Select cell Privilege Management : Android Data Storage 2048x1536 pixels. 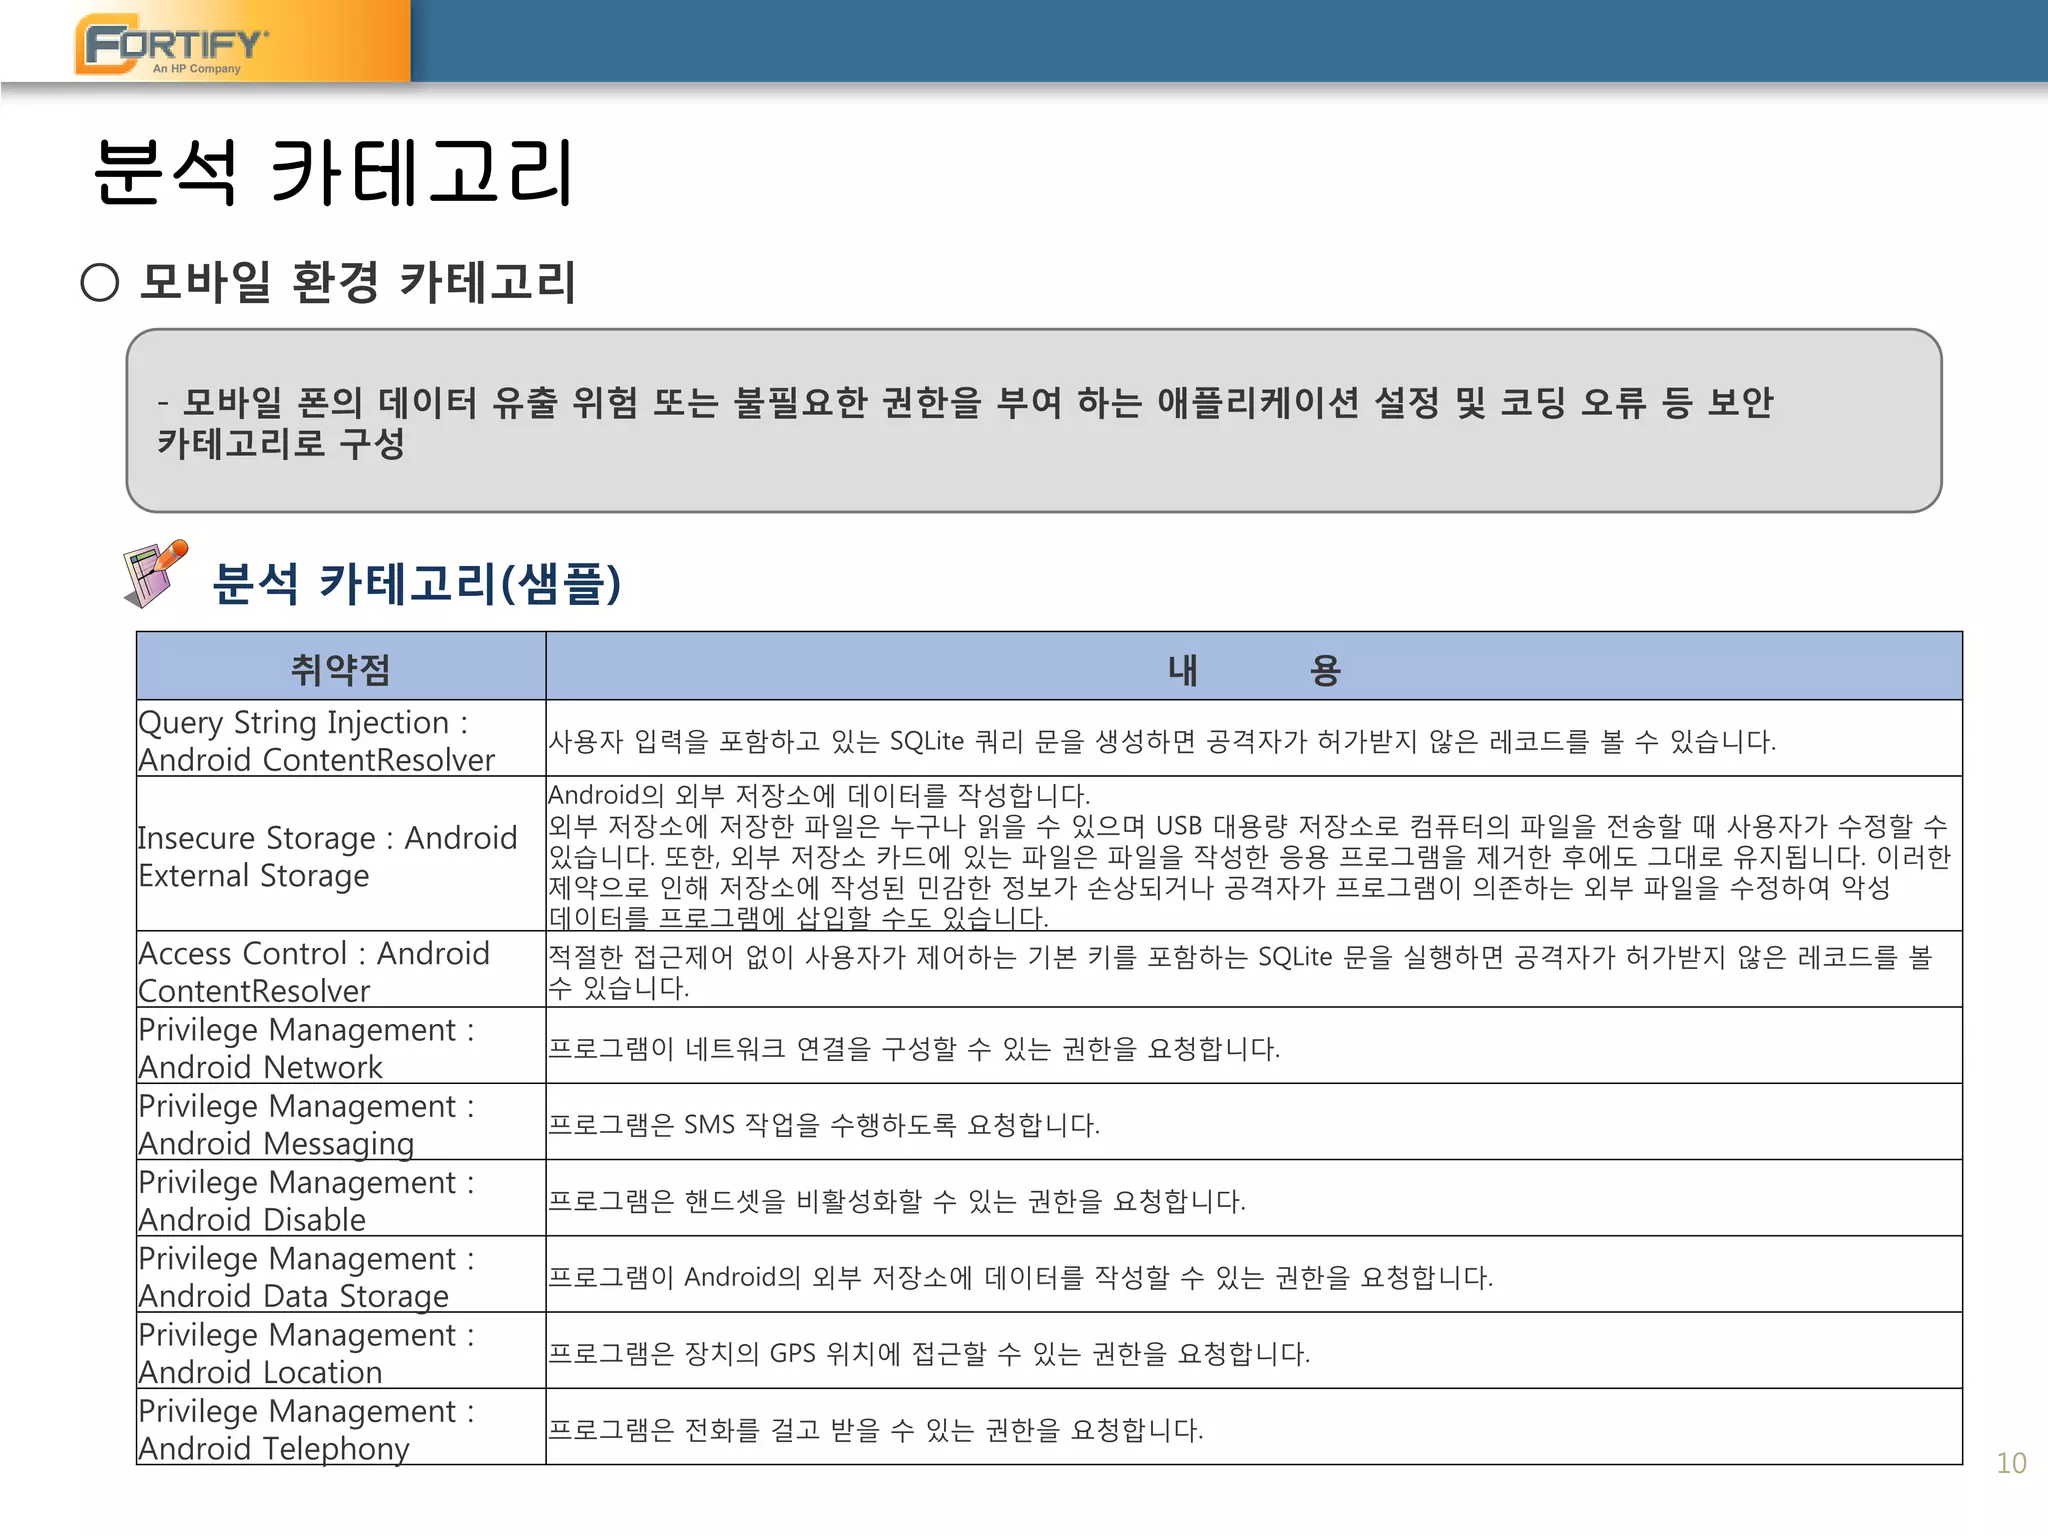pos(341,1275)
